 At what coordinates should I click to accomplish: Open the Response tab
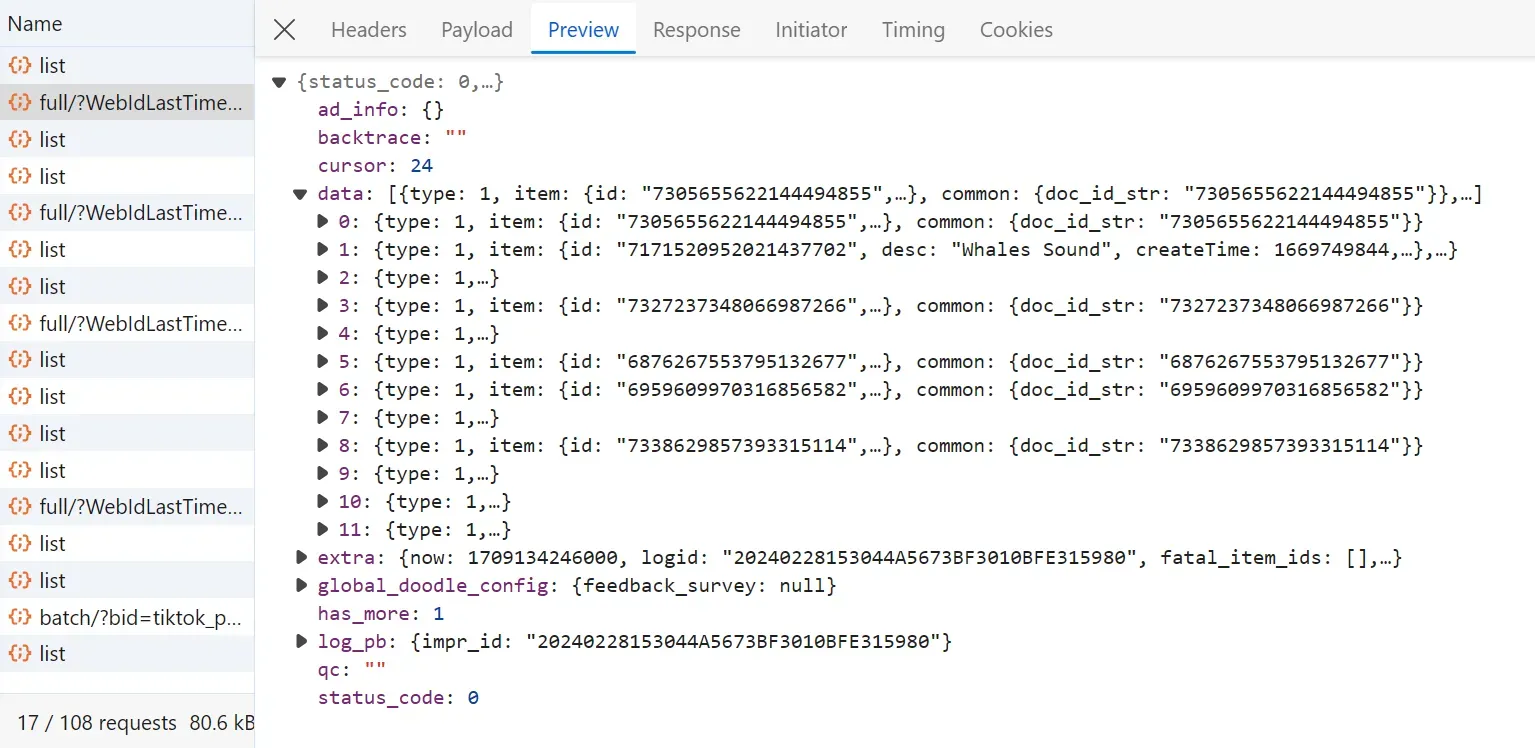coord(696,29)
